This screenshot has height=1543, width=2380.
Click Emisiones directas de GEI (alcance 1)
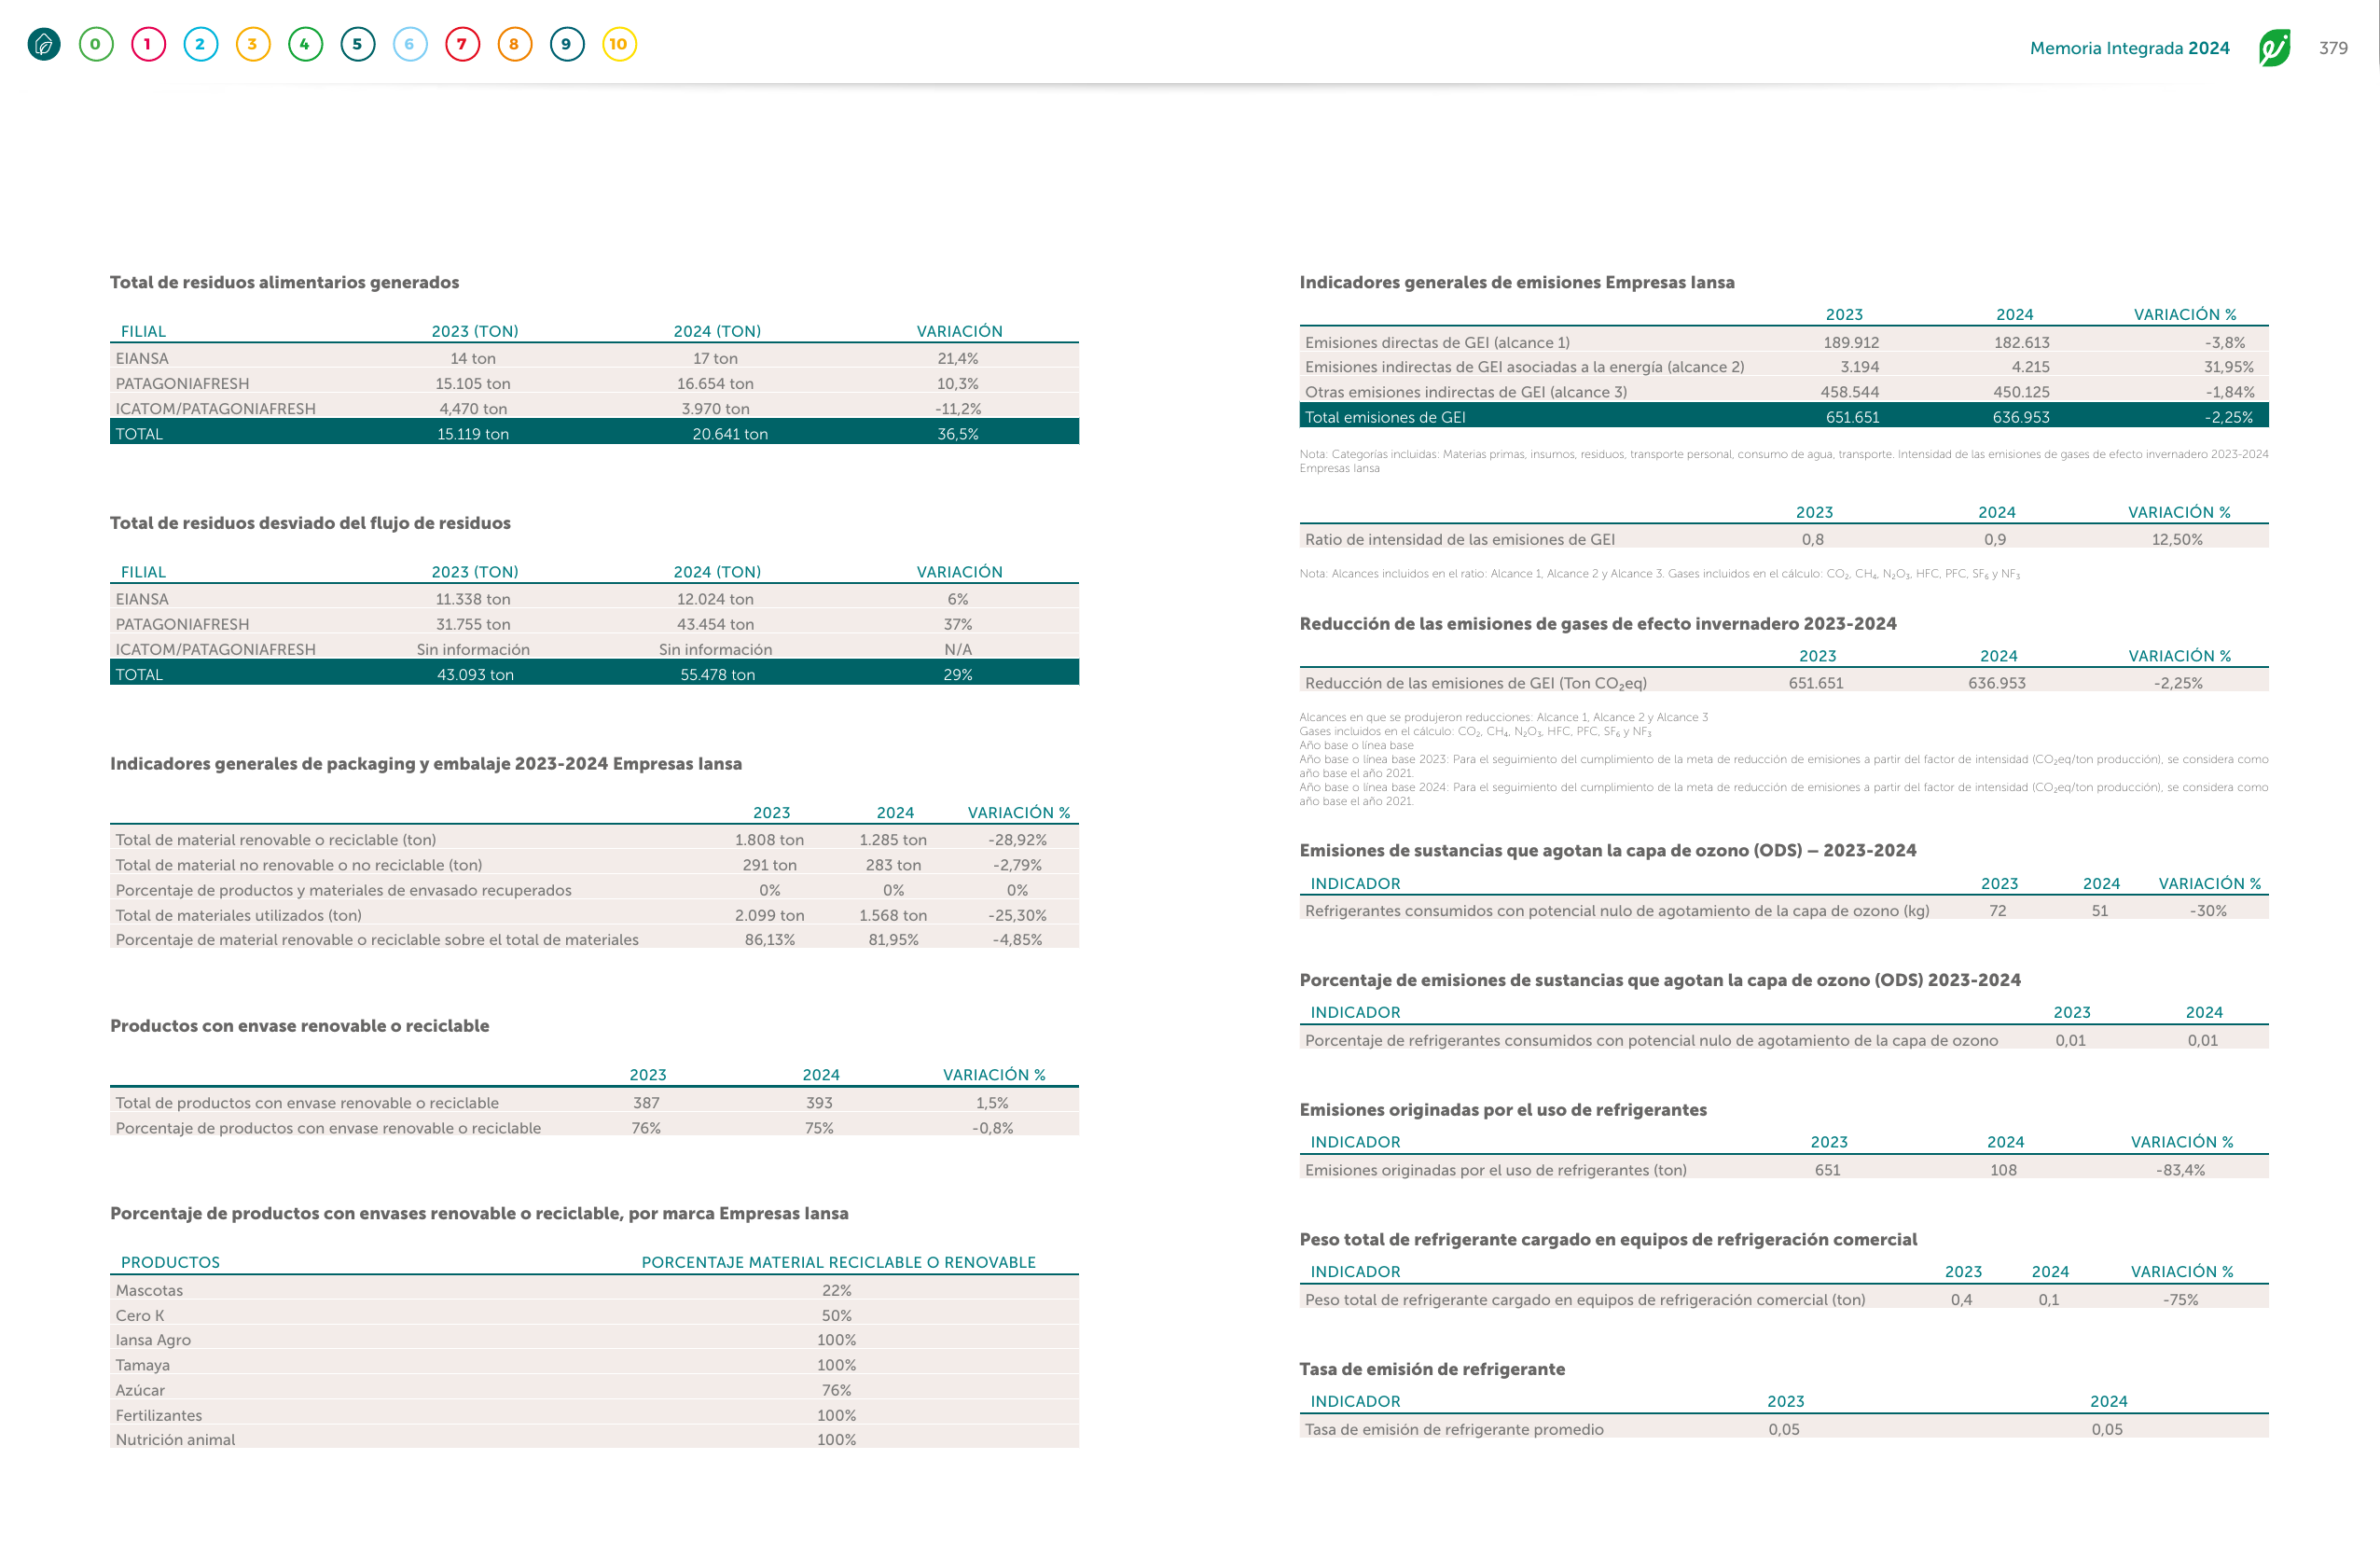1437,343
